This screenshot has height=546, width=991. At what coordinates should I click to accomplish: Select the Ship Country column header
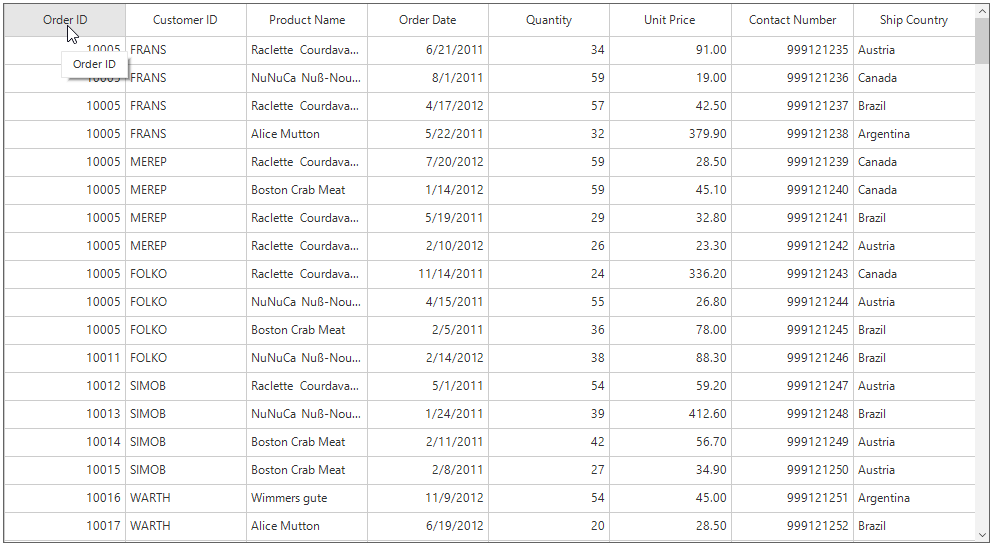pos(913,20)
